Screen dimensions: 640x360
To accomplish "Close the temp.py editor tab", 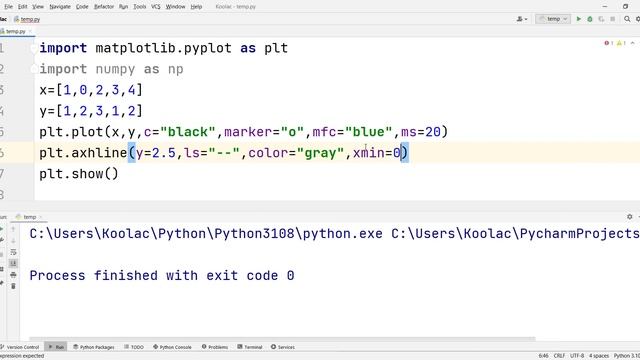I will (30, 31).
